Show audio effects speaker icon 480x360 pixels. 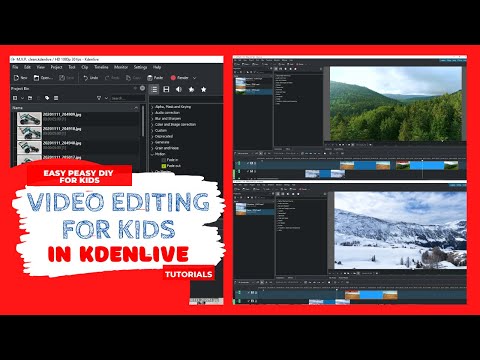(x=179, y=89)
